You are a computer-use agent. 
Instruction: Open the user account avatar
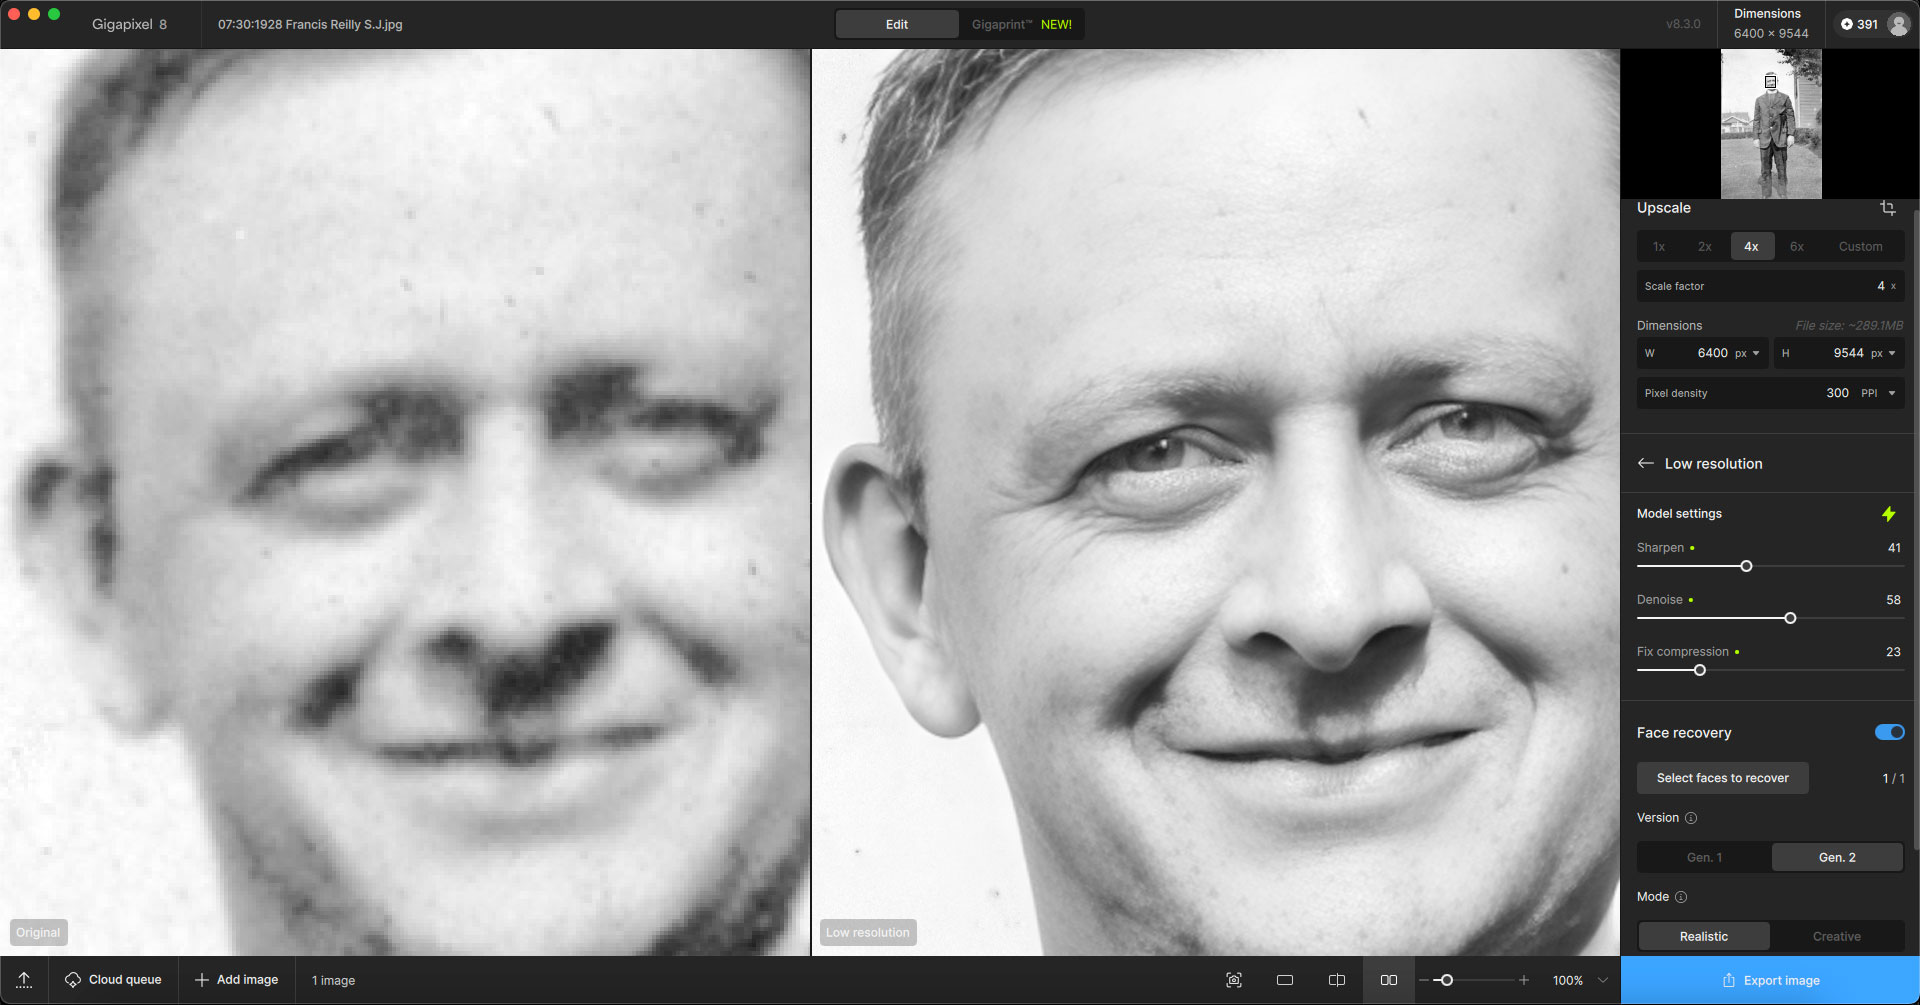[1898, 24]
